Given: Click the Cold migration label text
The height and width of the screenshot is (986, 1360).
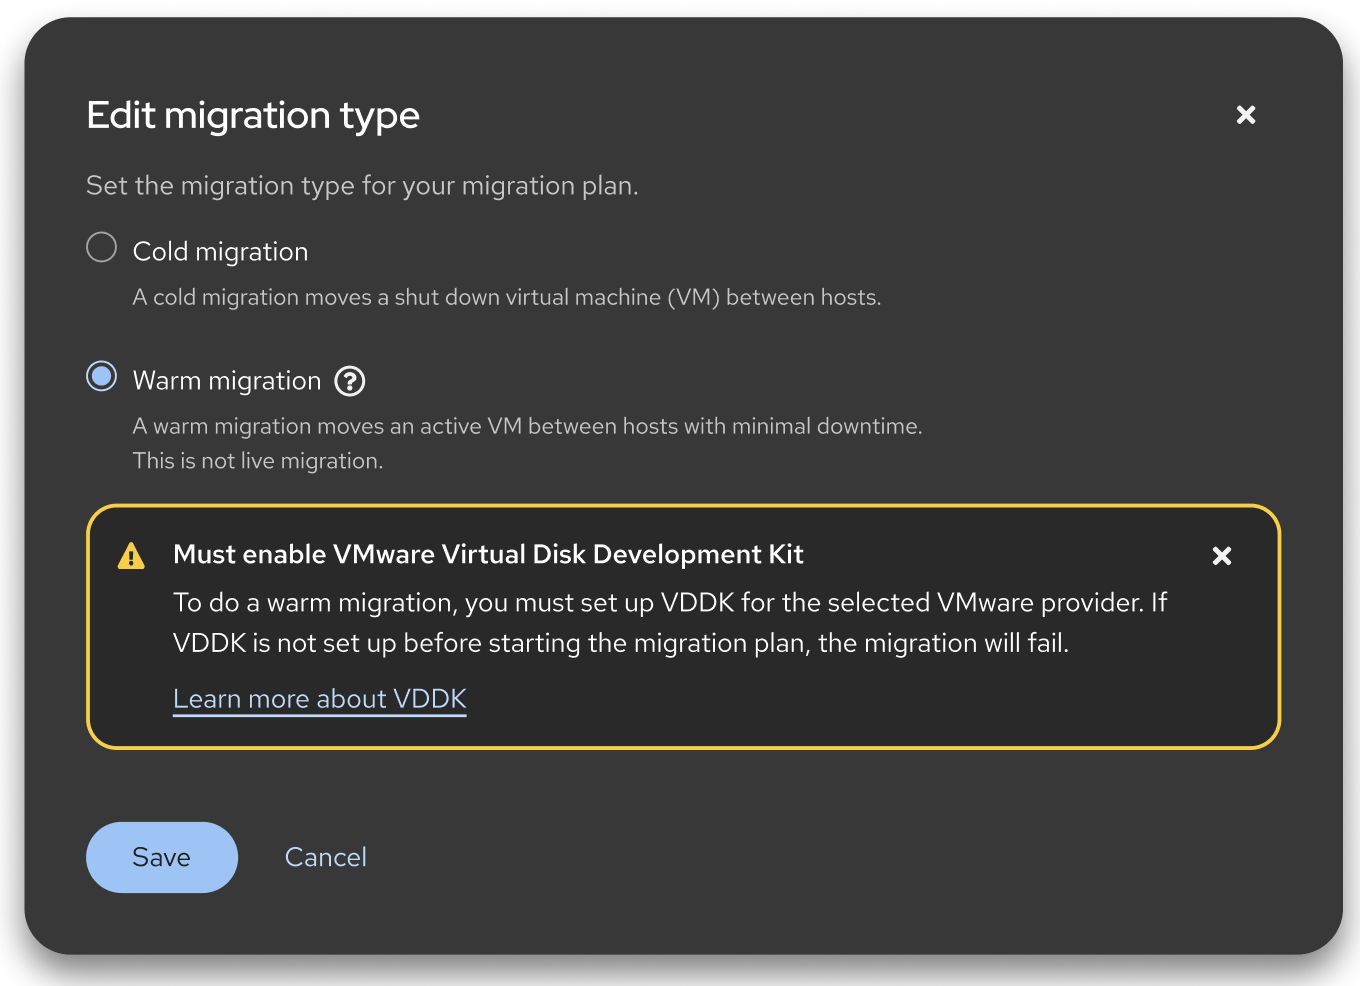Looking at the screenshot, I should pyautogui.click(x=220, y=252).
